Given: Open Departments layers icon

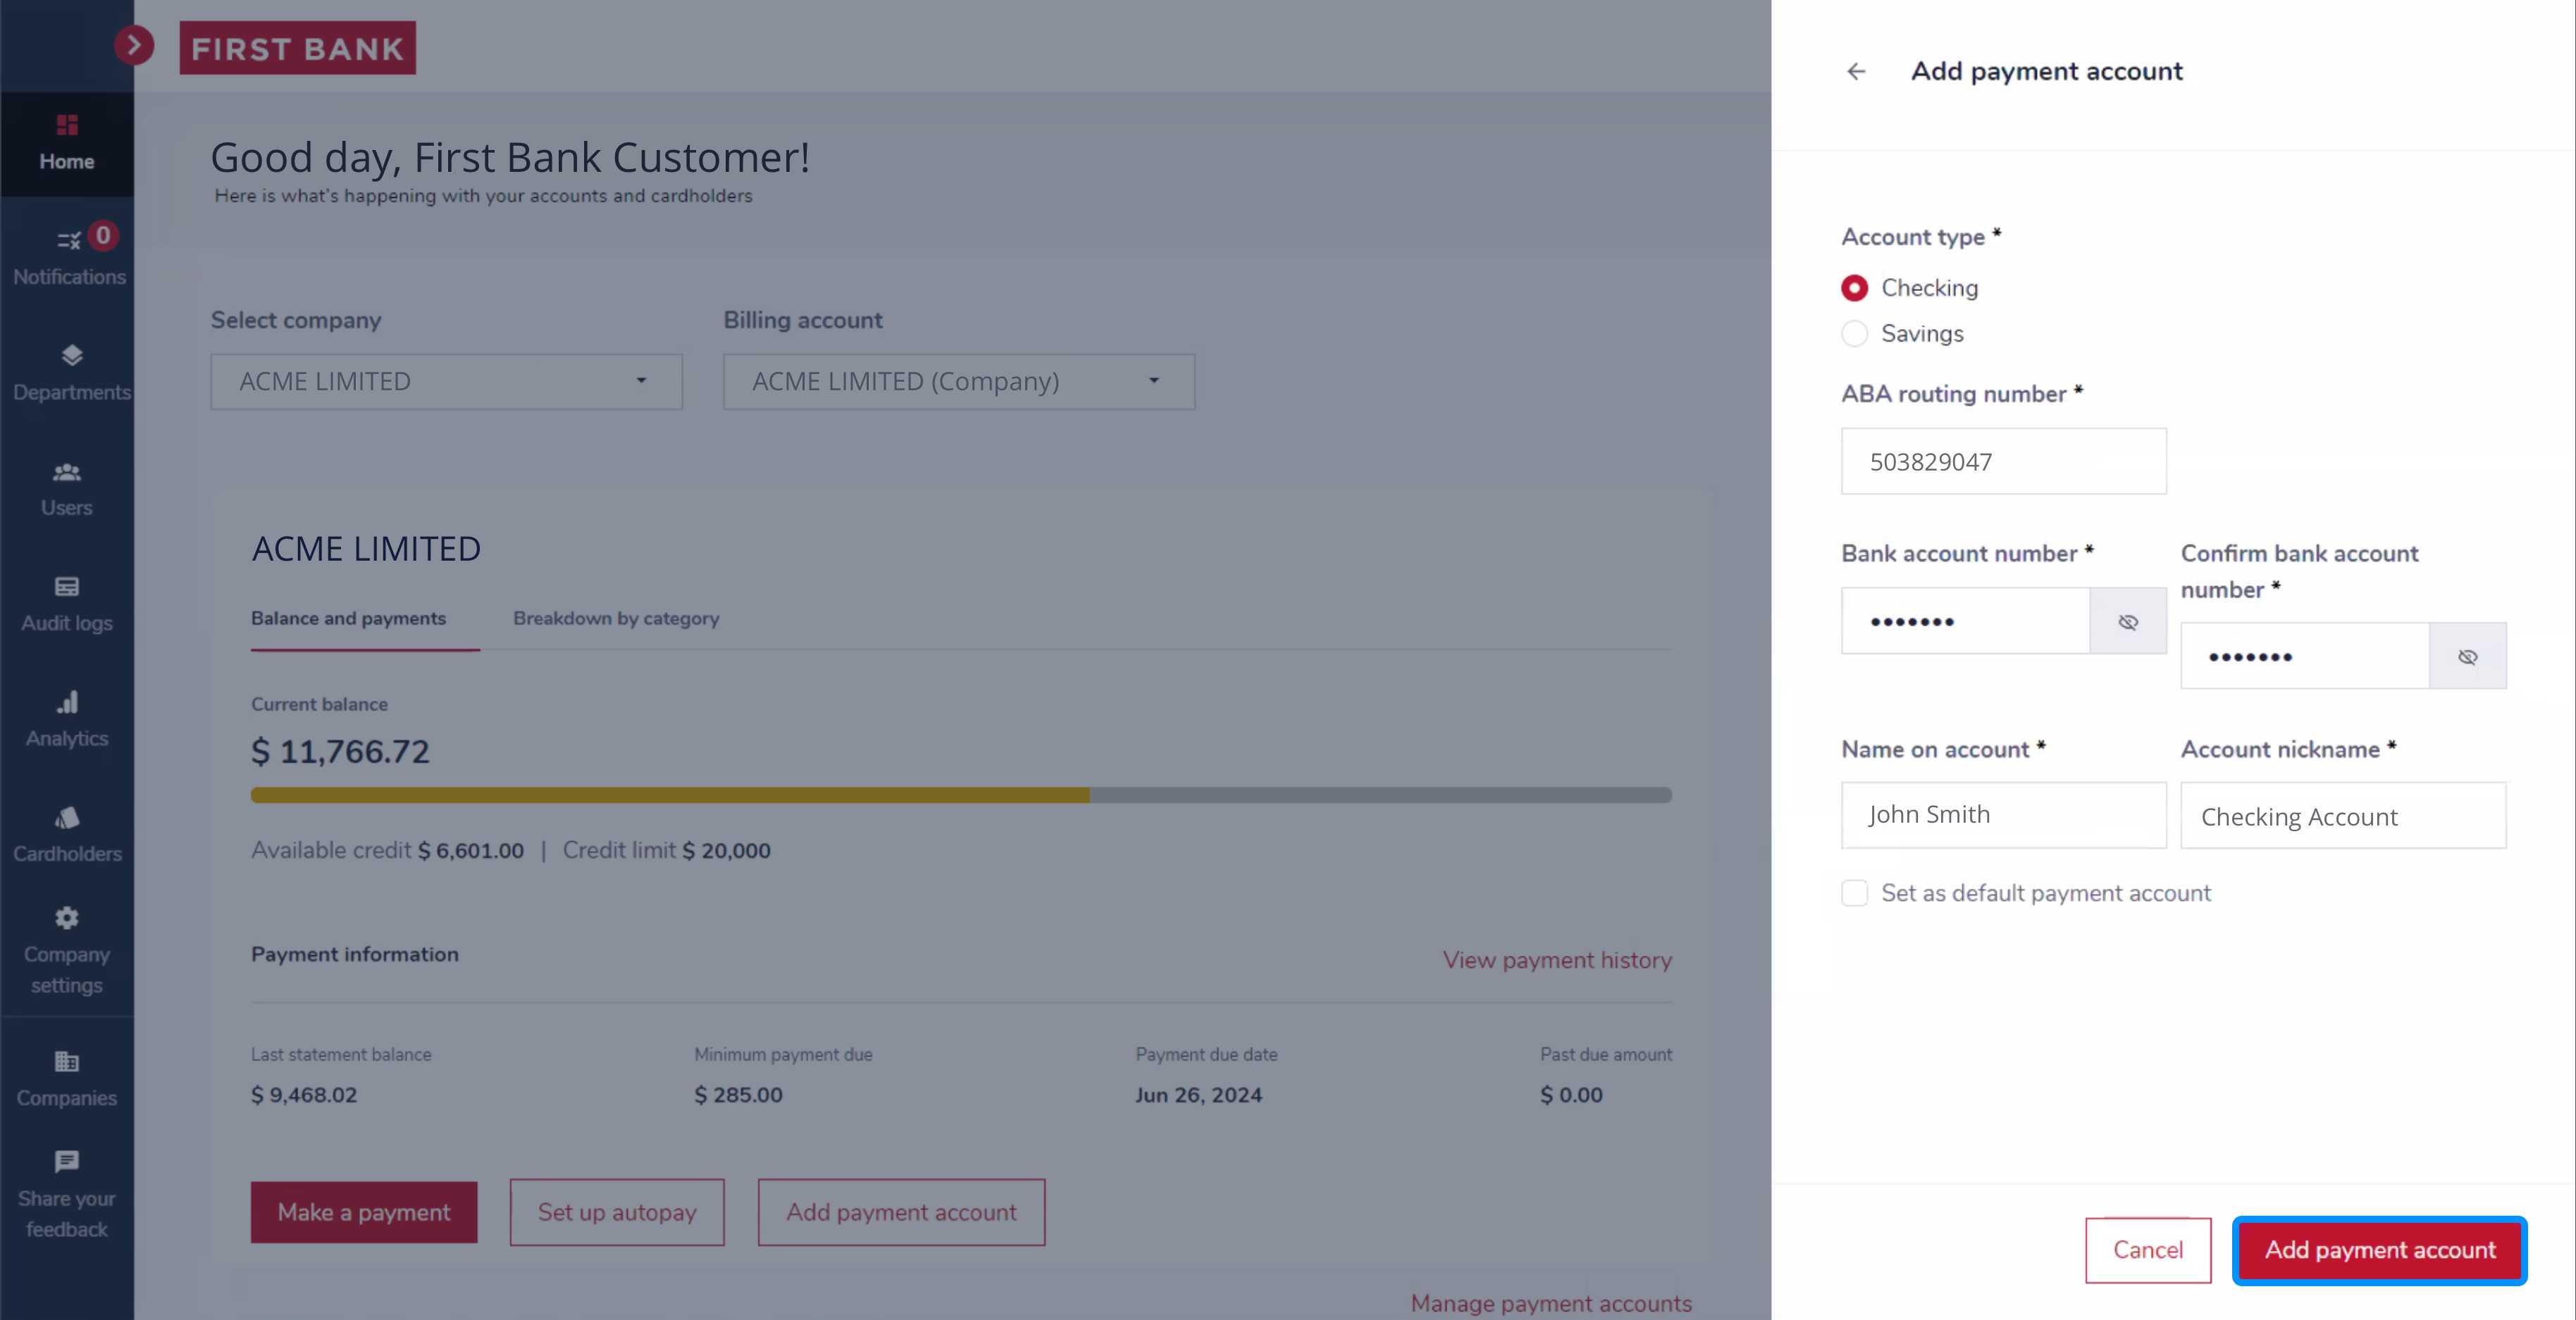Looking at the screenshot, I should 71,355.
